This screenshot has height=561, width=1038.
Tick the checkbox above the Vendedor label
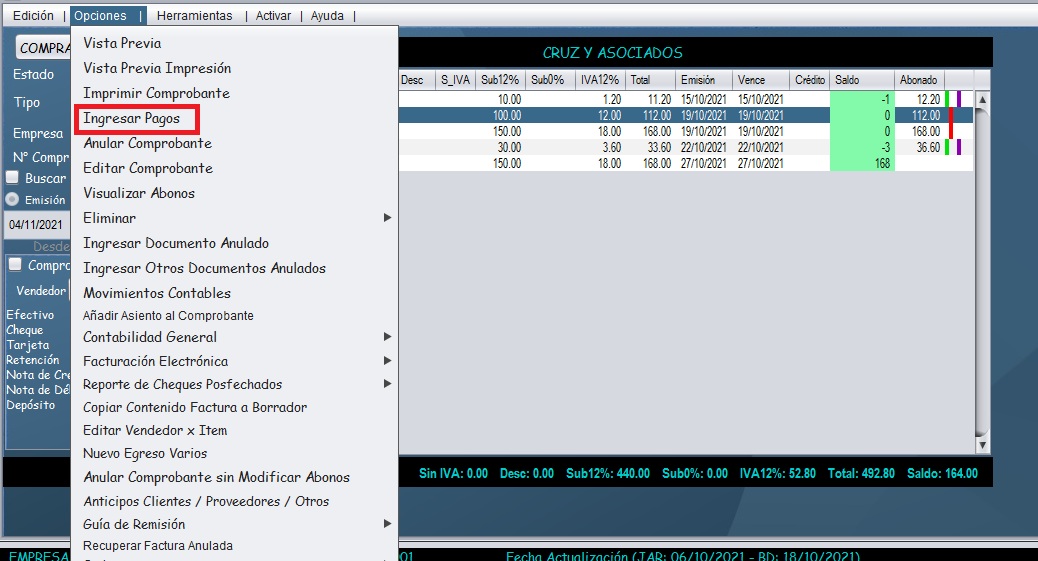pyautogui.click(x=14, y=266)
